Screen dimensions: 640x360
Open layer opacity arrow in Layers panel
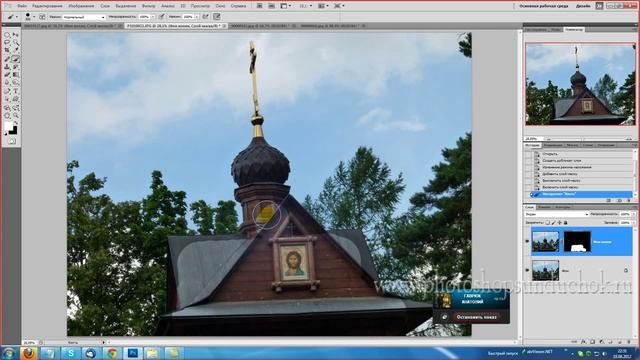coord(634,214)
